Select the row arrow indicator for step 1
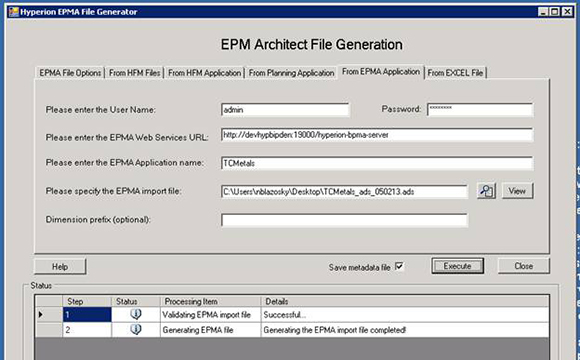The height and width of the screenshot is (360, 580). pyautogui.click(x=41, y=314)
